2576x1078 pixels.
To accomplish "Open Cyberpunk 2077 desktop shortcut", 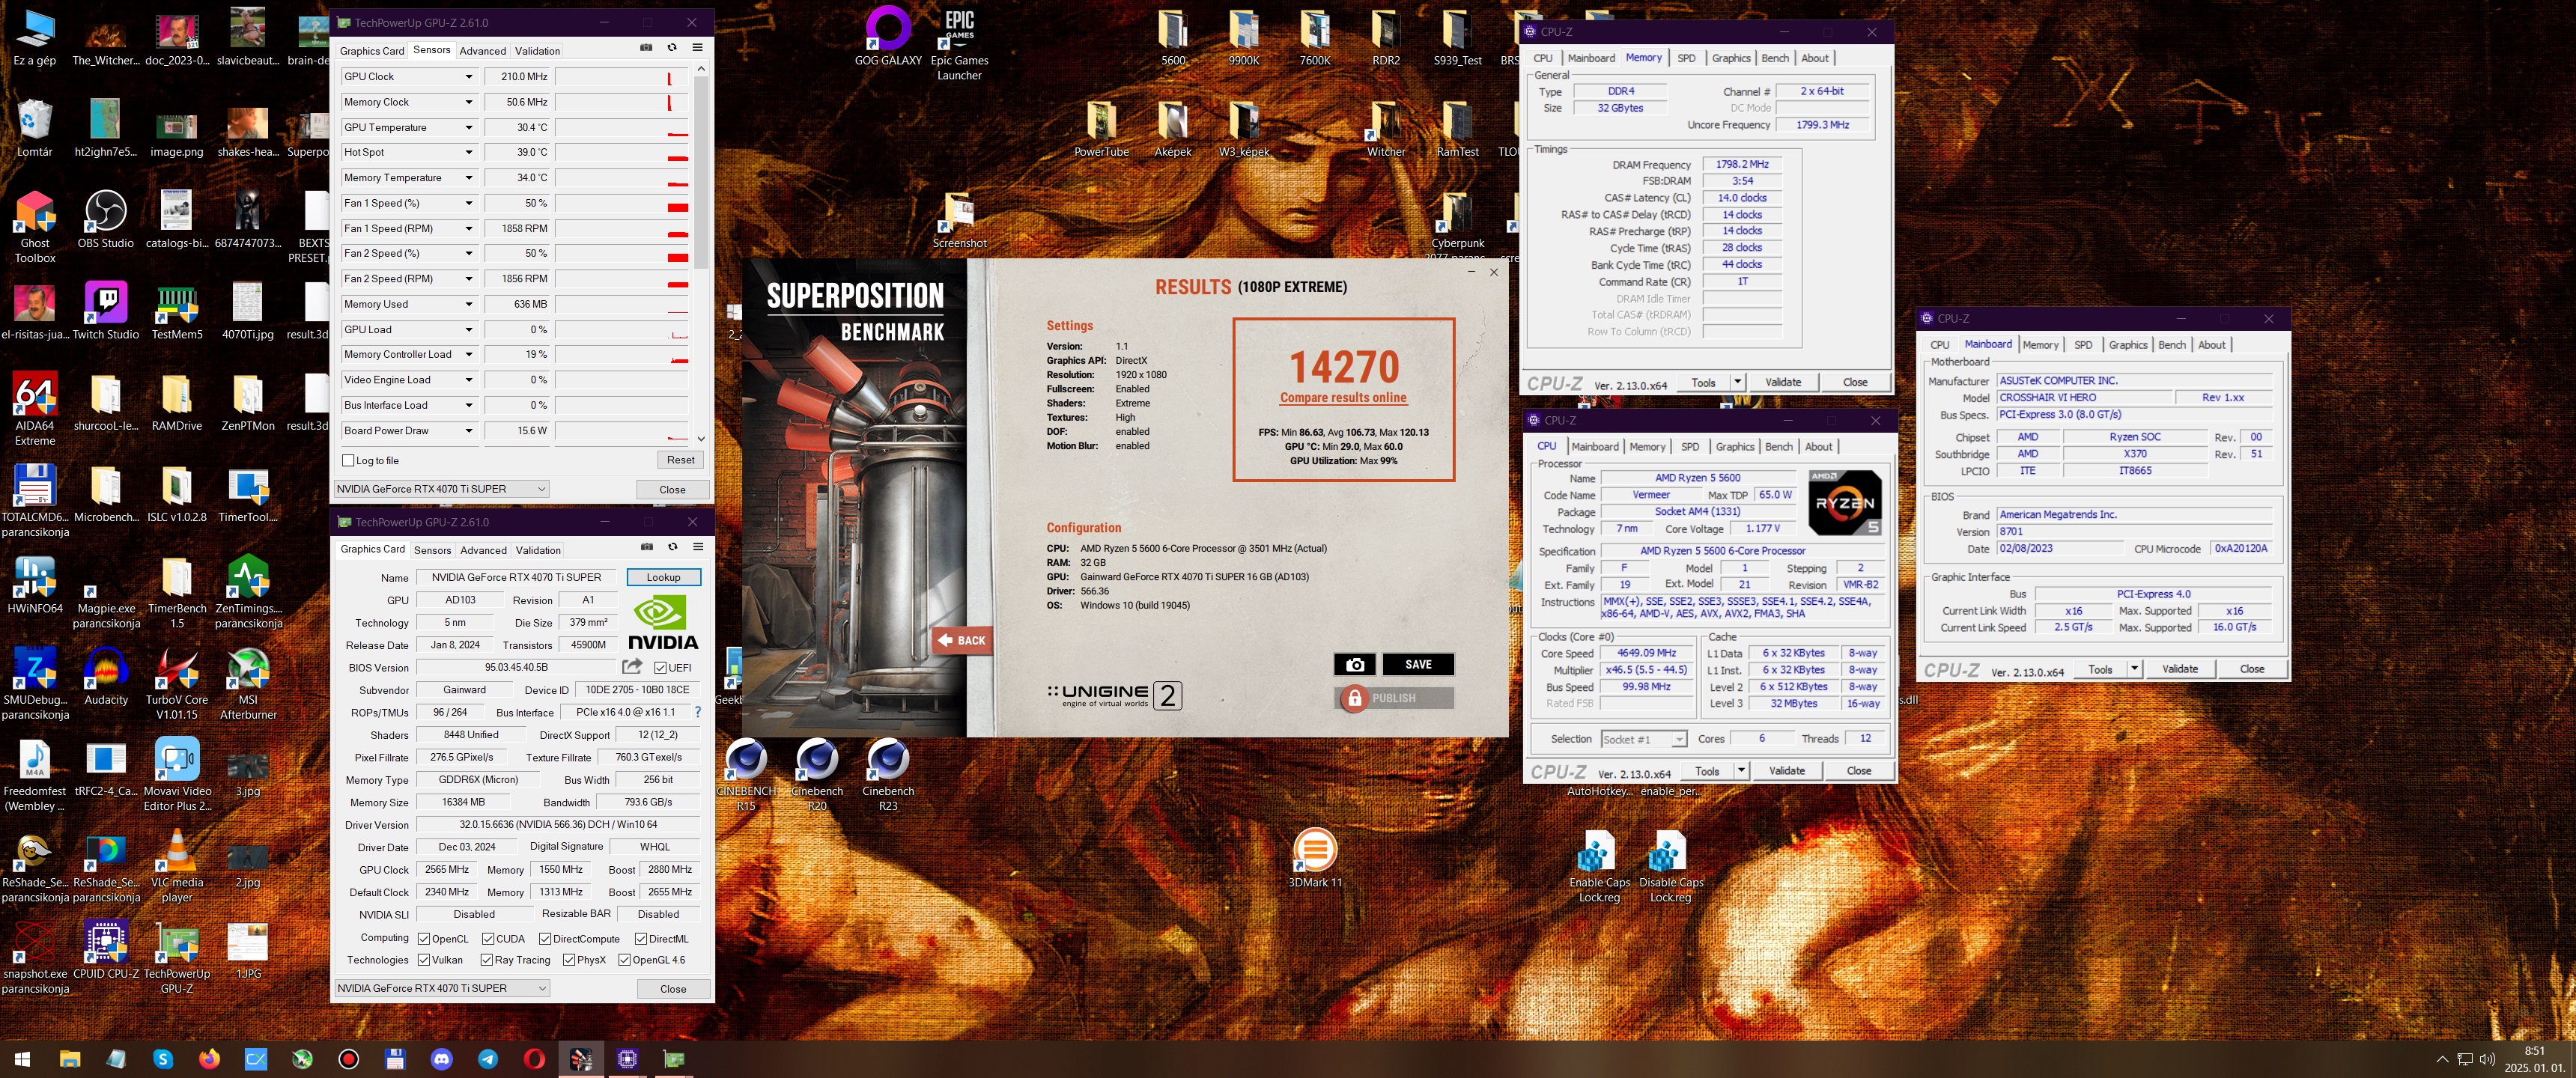I will tap(1457, 225).
